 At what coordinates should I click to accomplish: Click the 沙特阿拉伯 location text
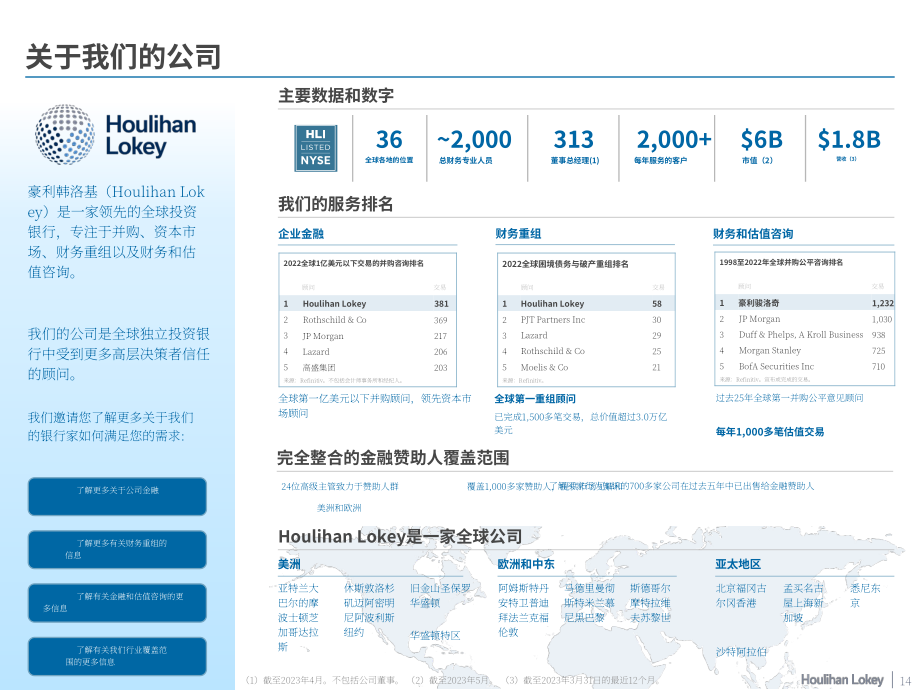point(741,652)
